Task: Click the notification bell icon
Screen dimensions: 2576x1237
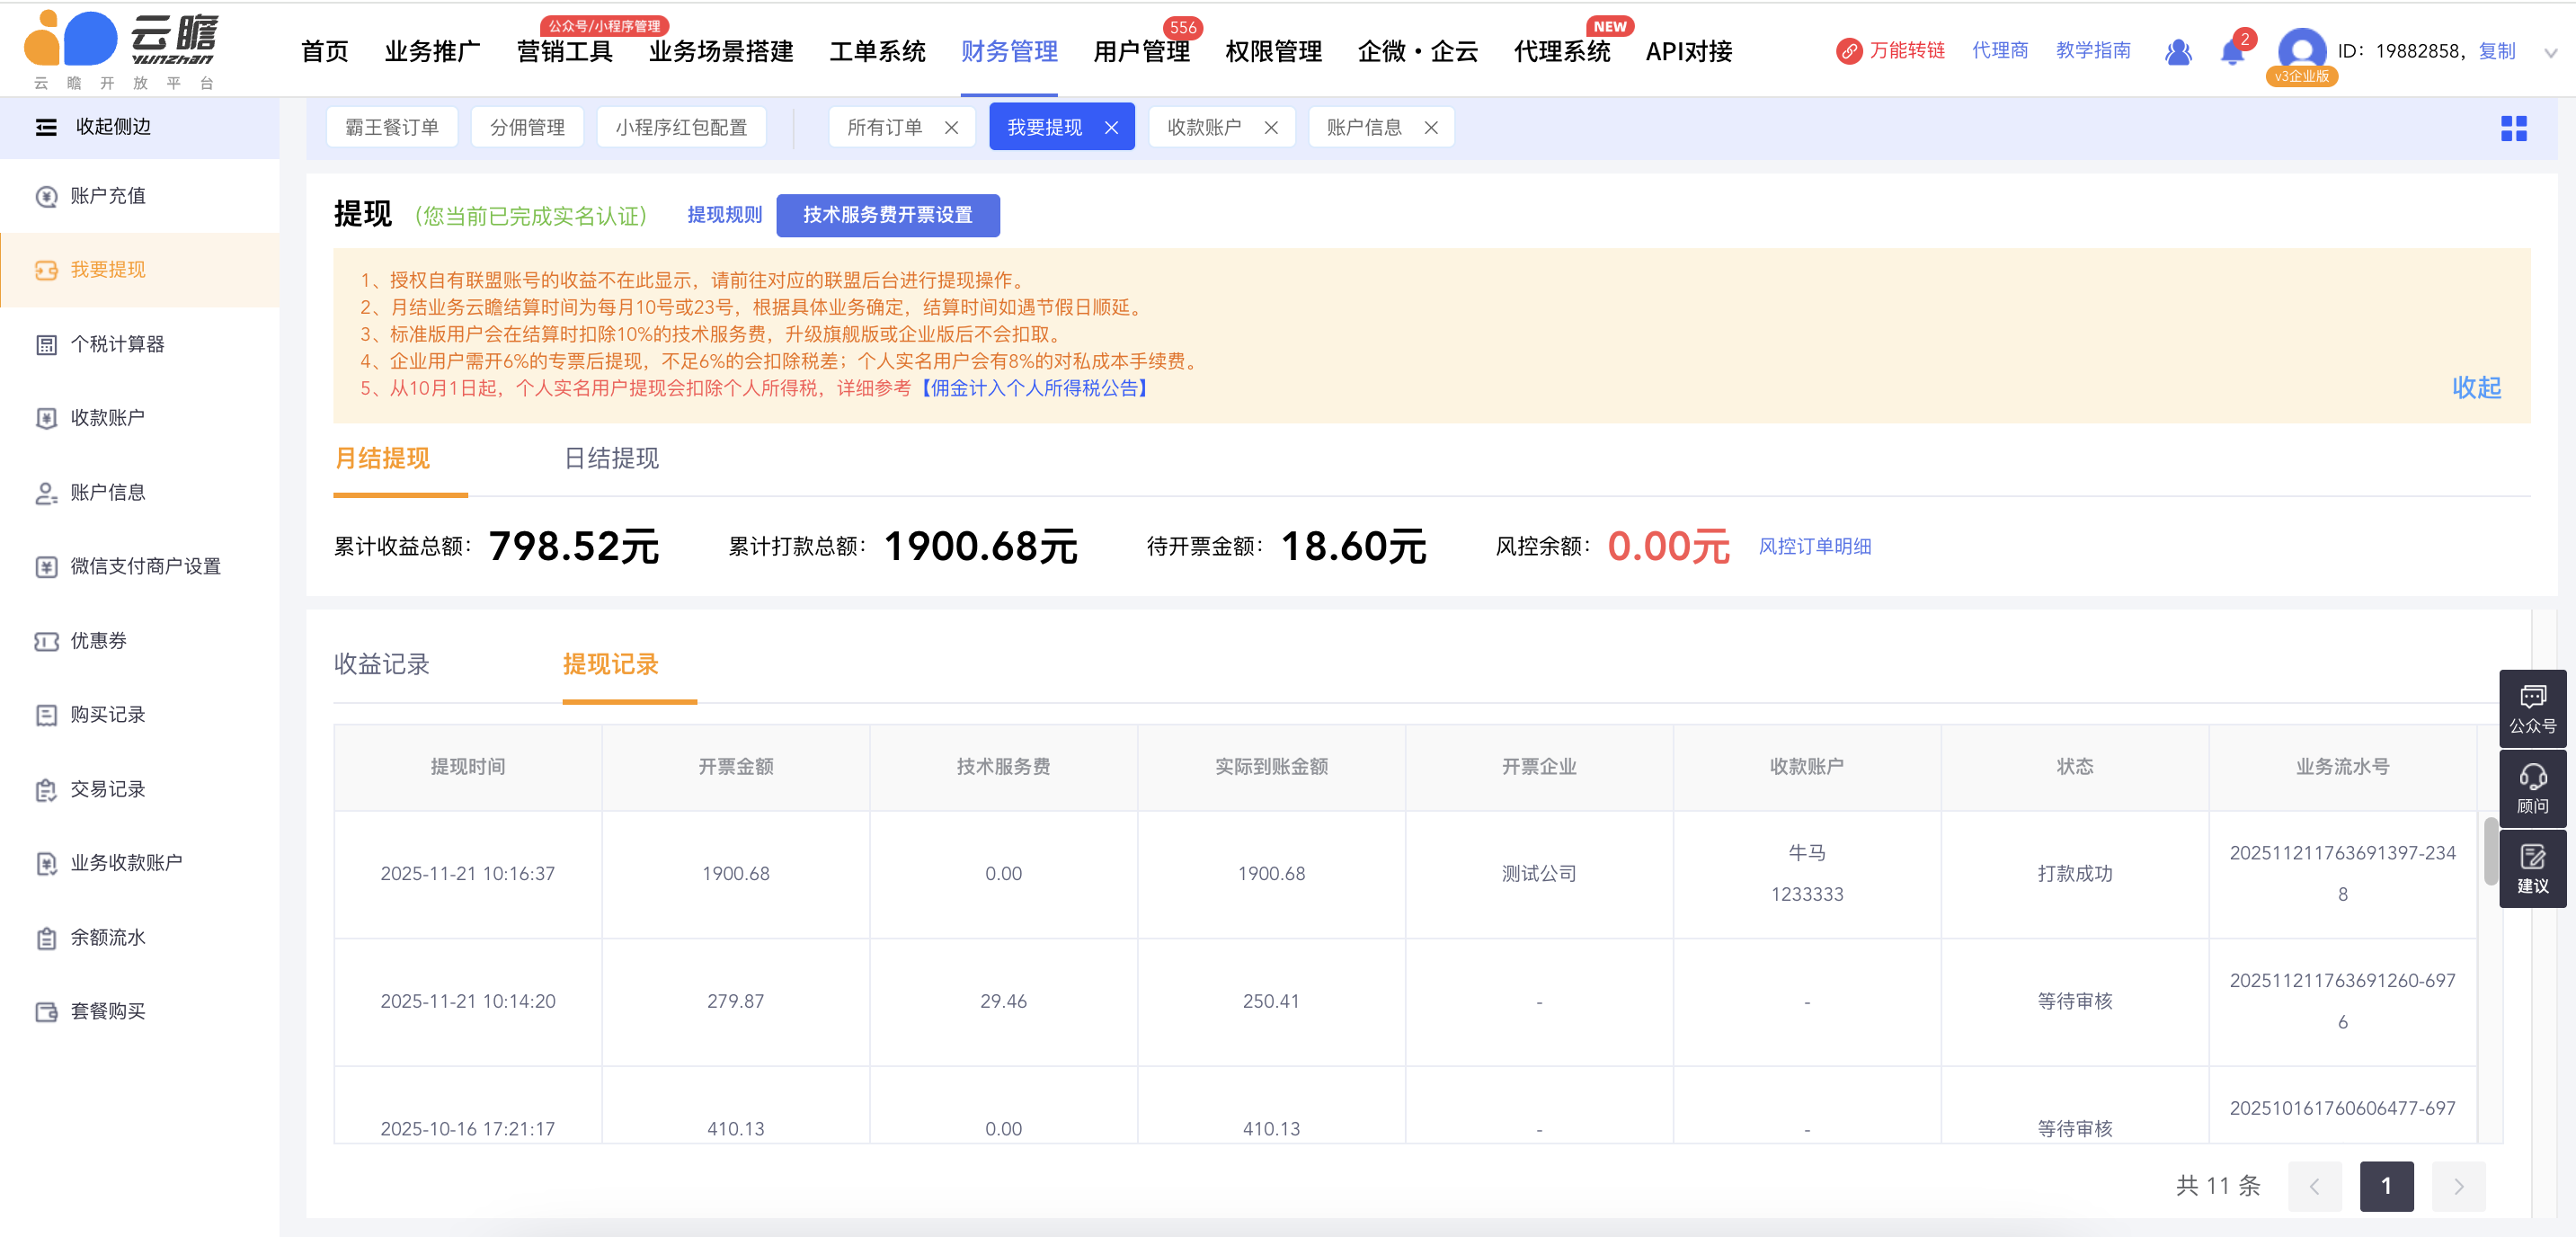Action: click(2231, 52)
